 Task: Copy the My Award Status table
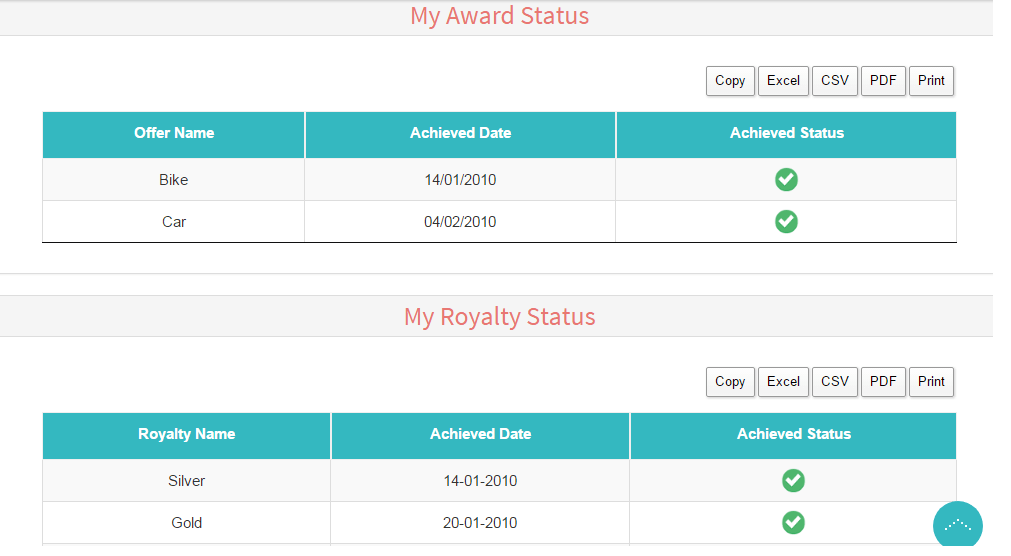[x=730, y=81]
